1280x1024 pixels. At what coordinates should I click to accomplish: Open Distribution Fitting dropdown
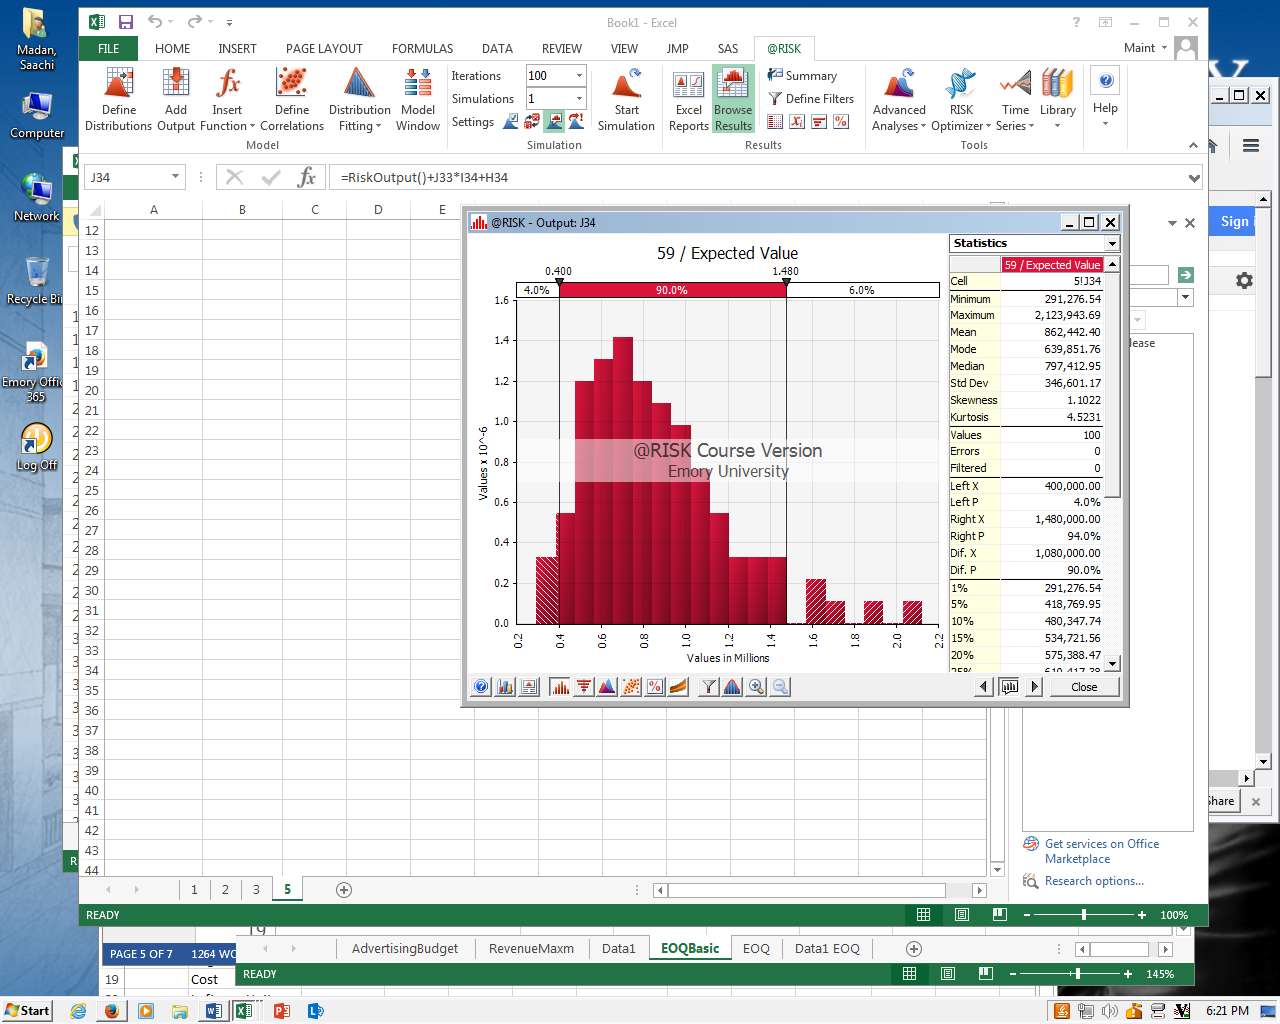click(360, 118)
